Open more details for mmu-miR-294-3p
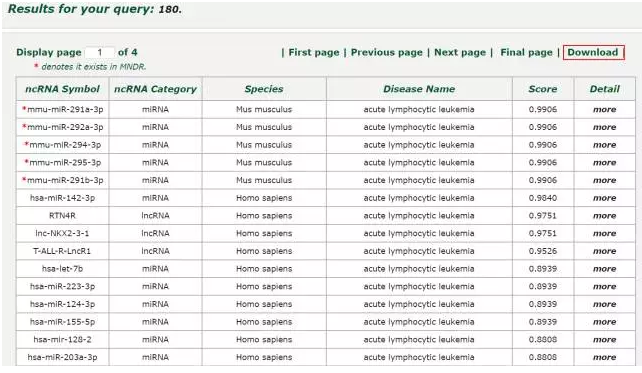Screen dimensions: 642x373 point(604,145)
